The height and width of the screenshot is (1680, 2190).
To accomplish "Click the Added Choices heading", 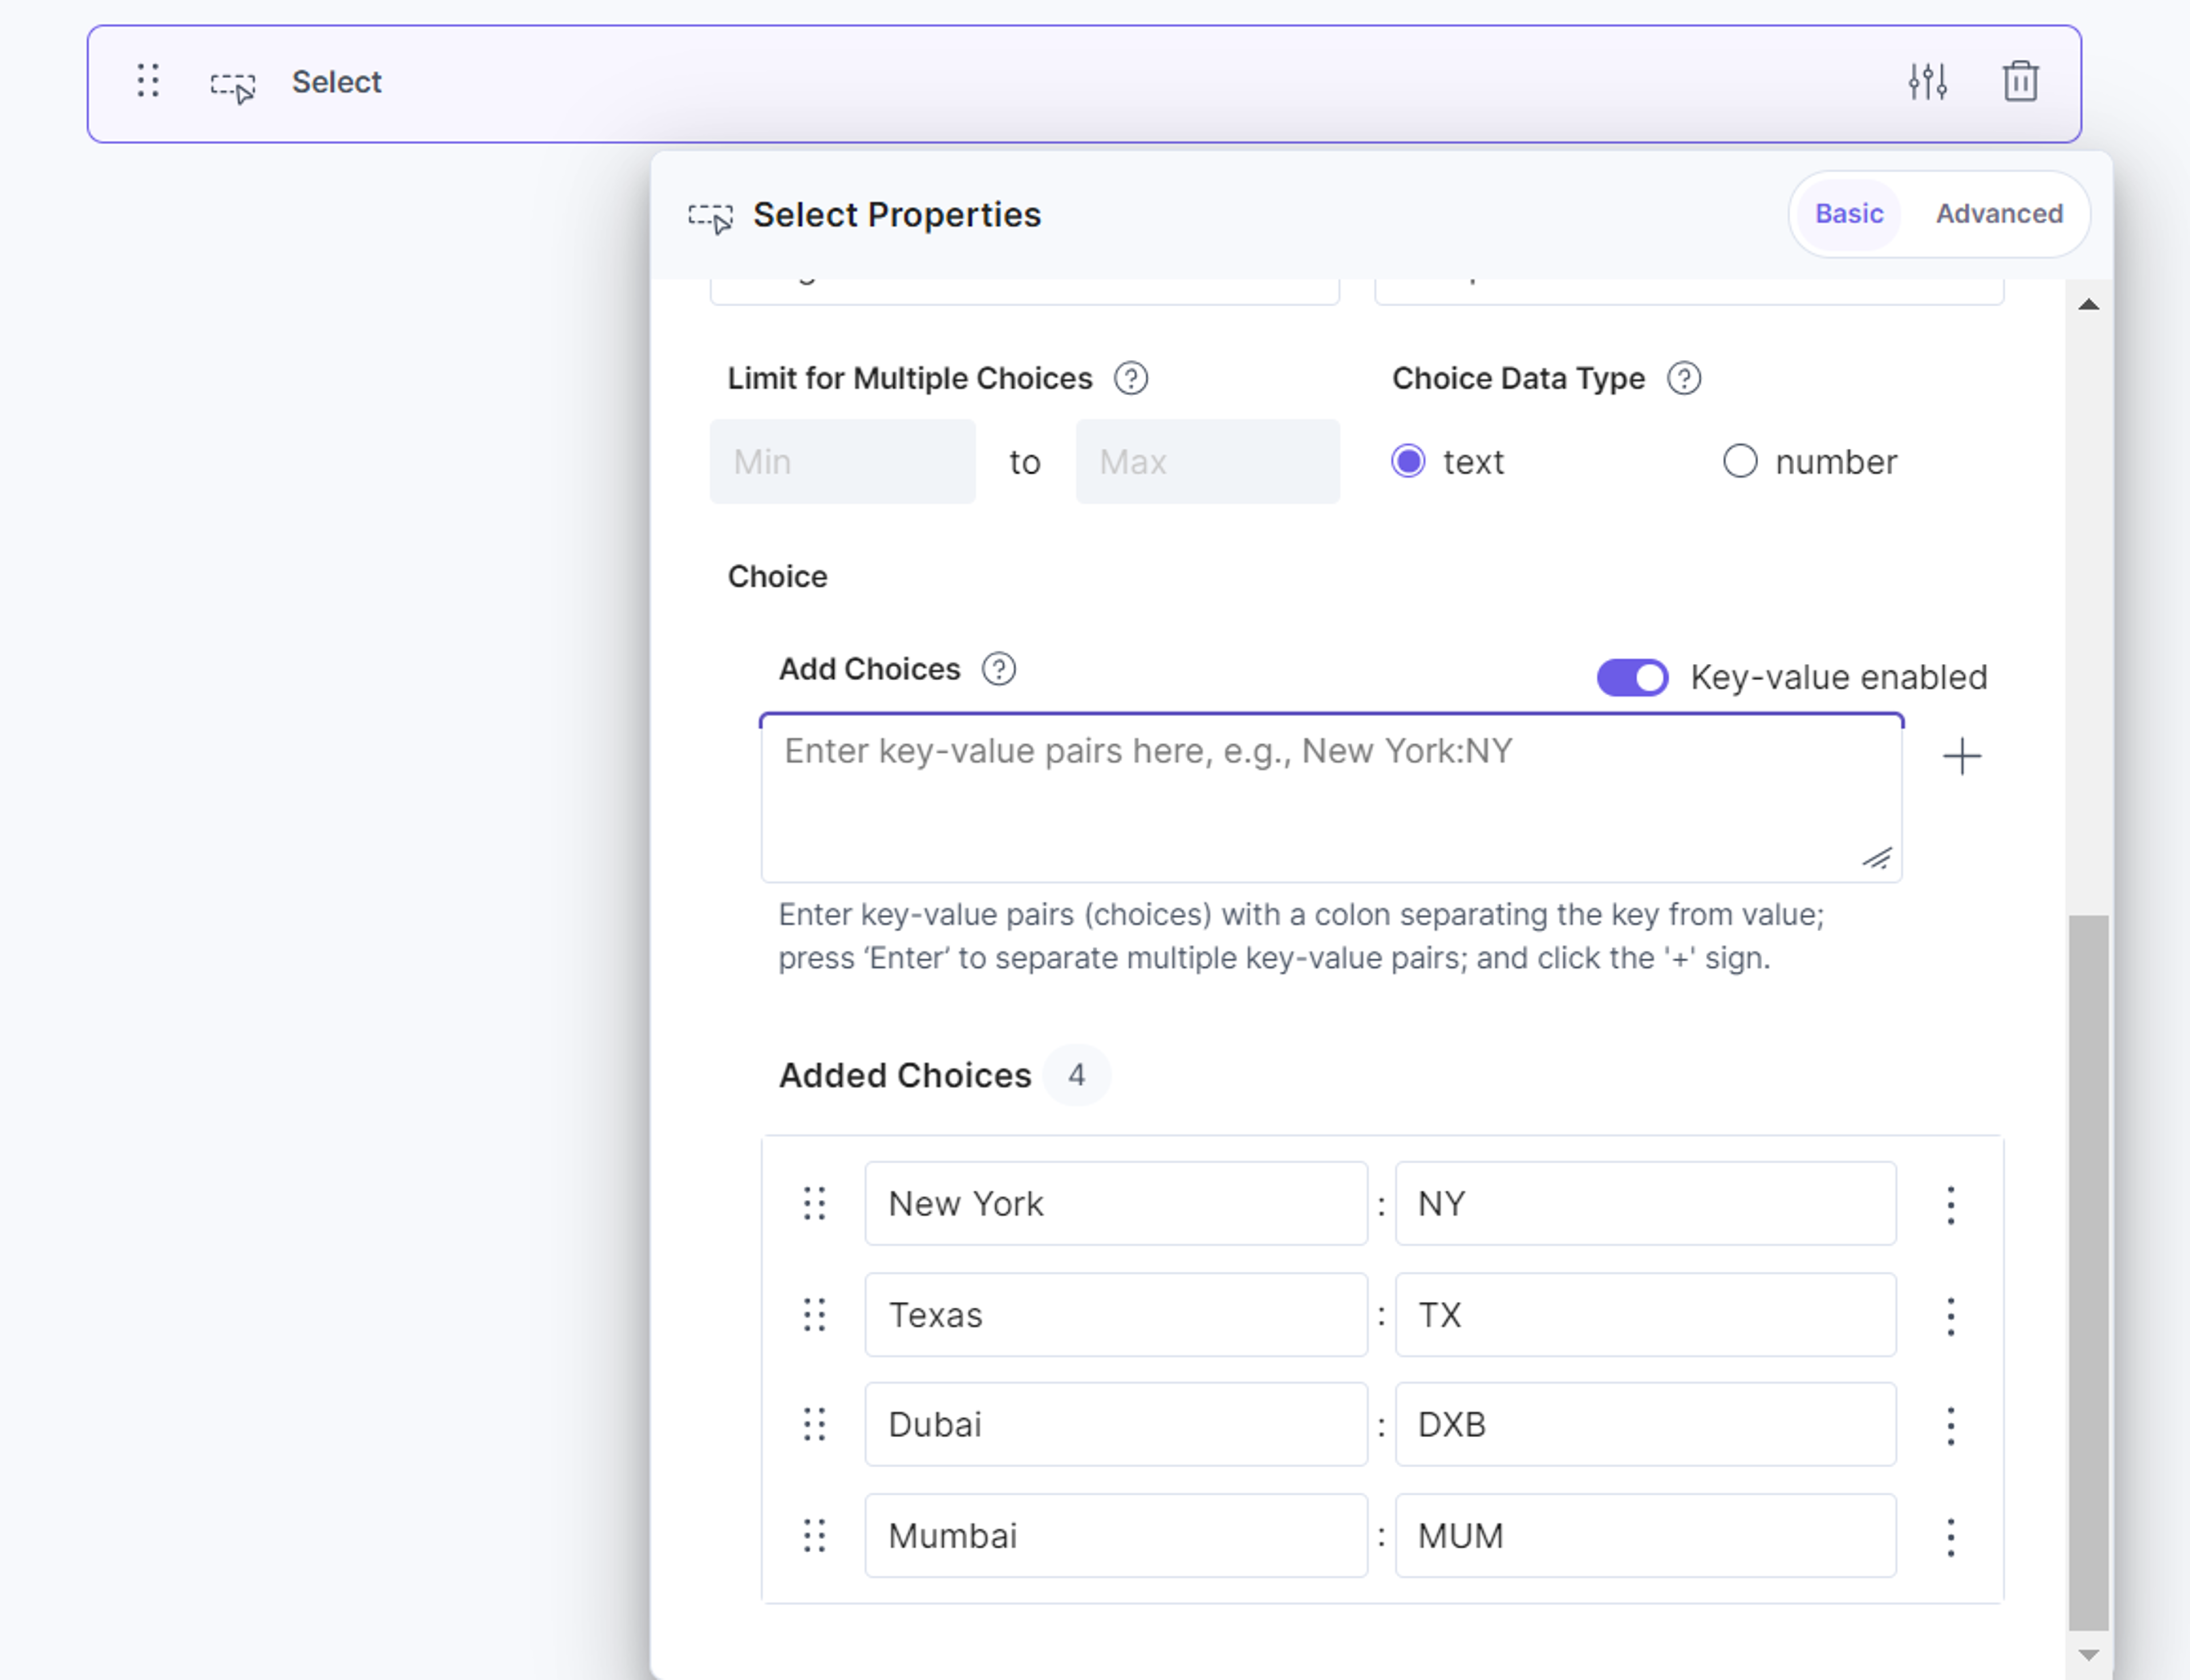I will coord(905,1076).
